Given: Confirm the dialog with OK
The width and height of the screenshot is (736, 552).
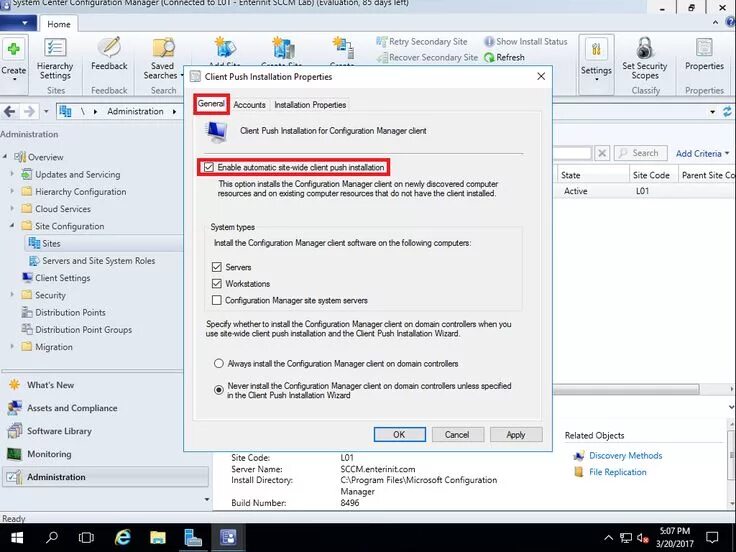Looking at the screenshot, I should tap(399, 435).
